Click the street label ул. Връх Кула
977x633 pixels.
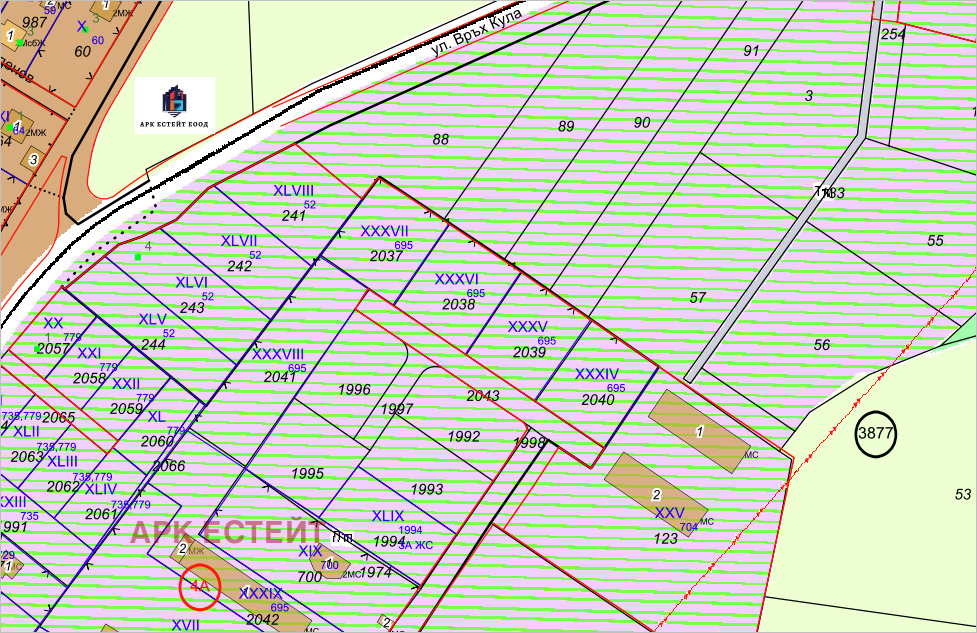(x=476, y=31)
